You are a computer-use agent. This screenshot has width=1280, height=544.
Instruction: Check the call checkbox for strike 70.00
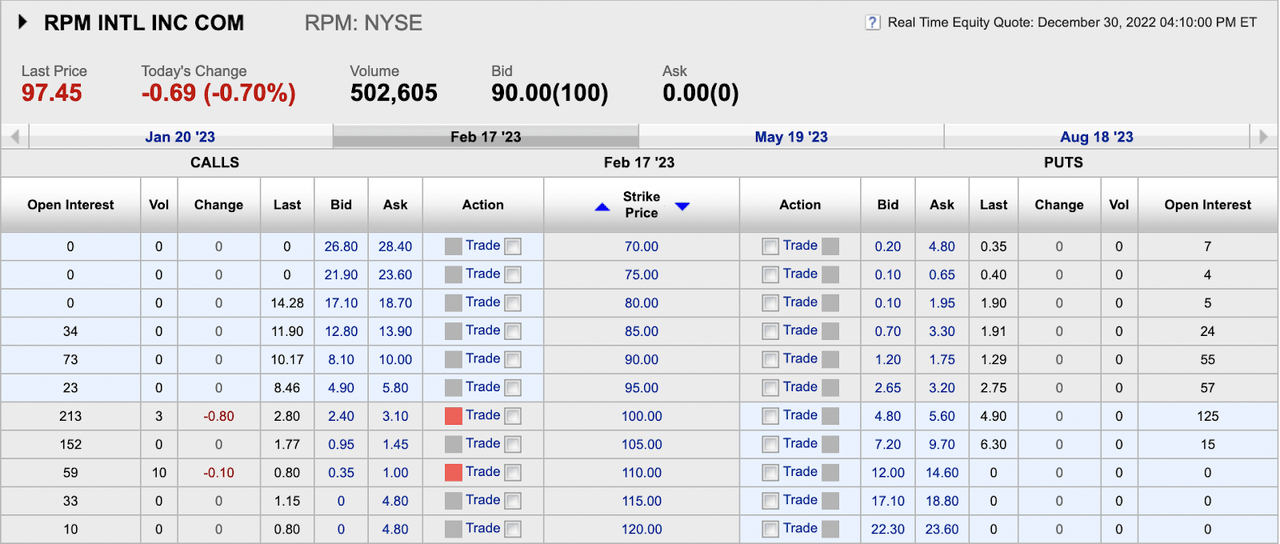(513, 247)
